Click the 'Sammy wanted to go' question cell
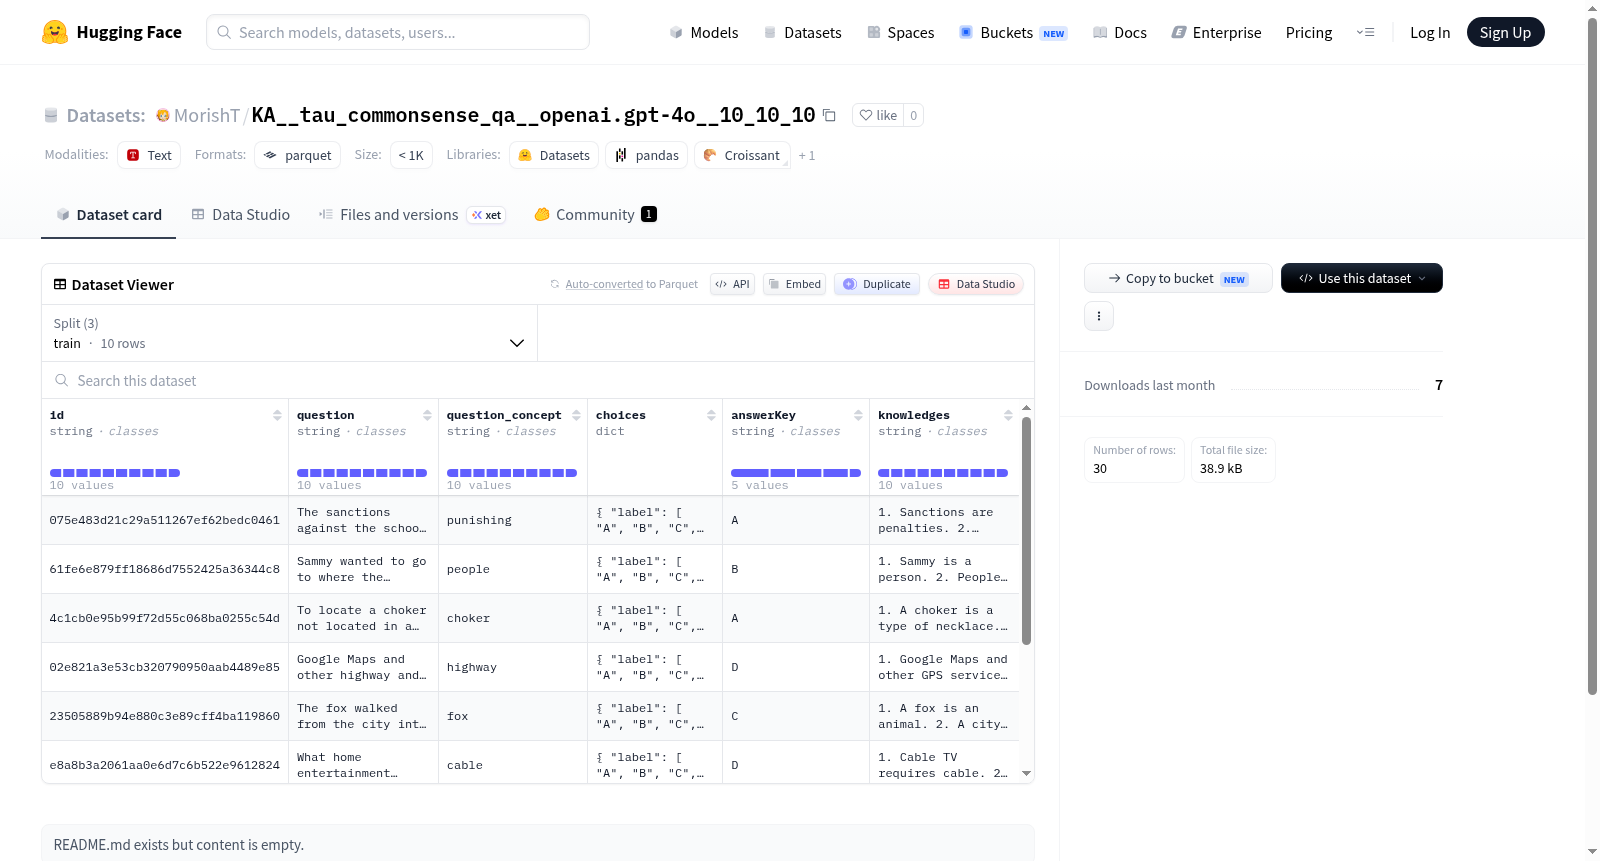The image size is (1600, 861). [363, 569]
